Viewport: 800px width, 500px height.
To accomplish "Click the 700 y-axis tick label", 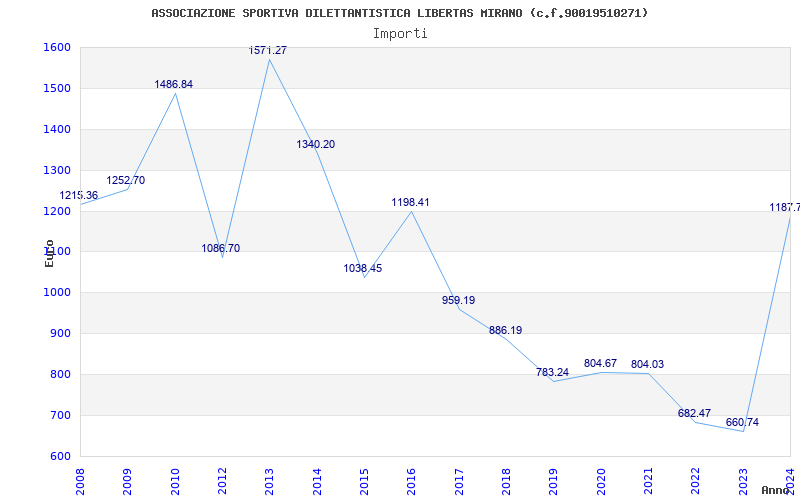I will coord(60,415).
